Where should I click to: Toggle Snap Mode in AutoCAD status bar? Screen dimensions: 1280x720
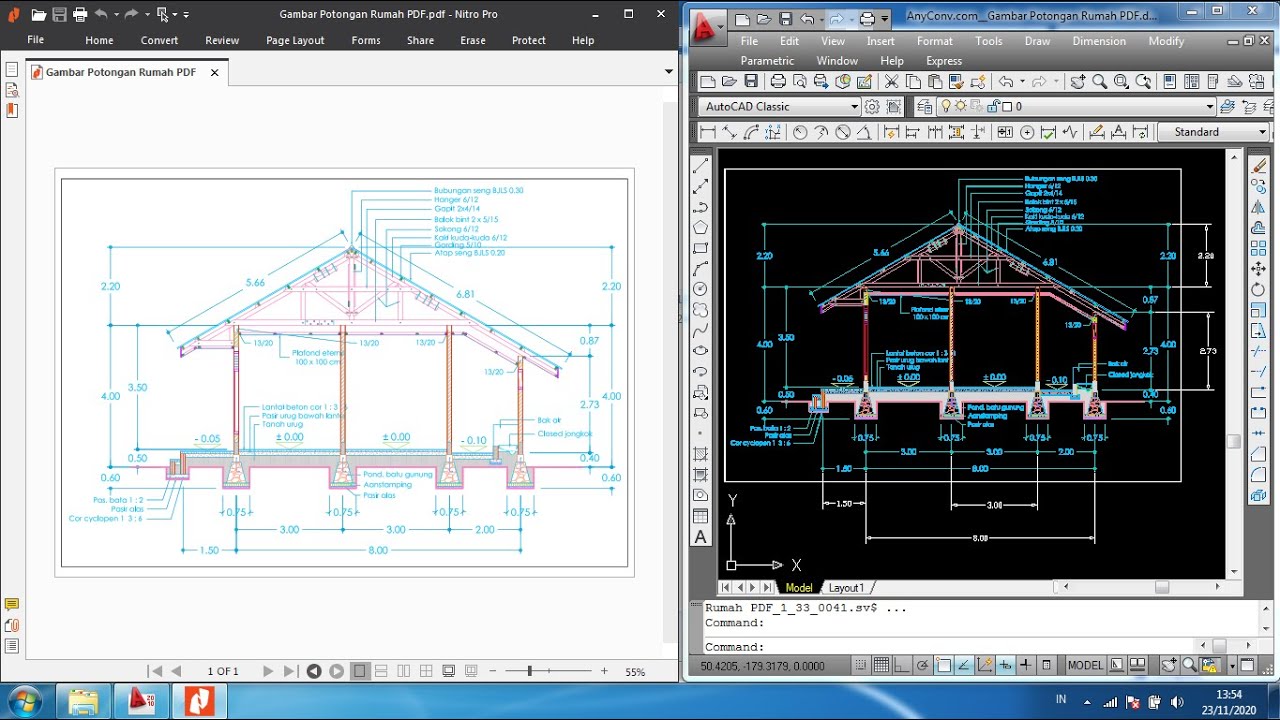tap(861, 665)
